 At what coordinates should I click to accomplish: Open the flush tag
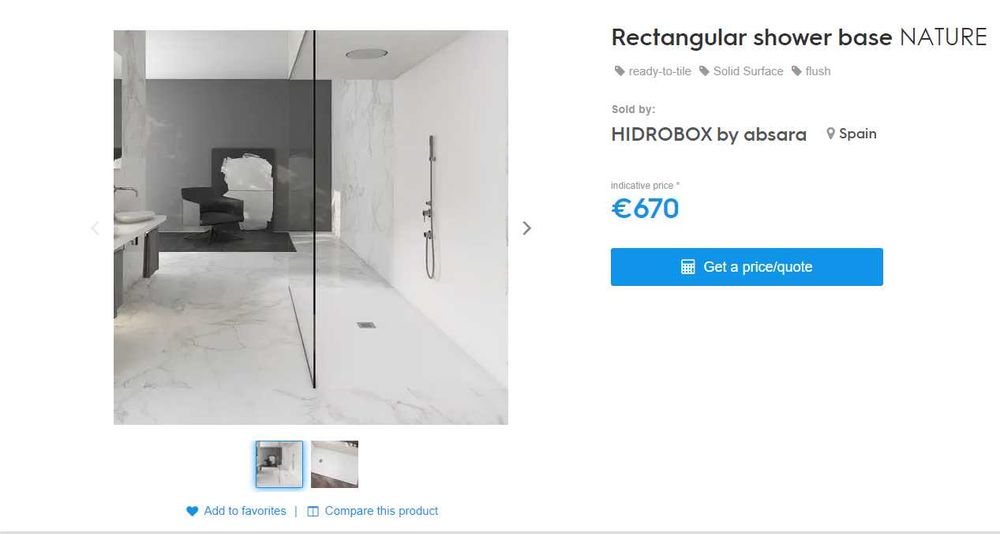818,71
